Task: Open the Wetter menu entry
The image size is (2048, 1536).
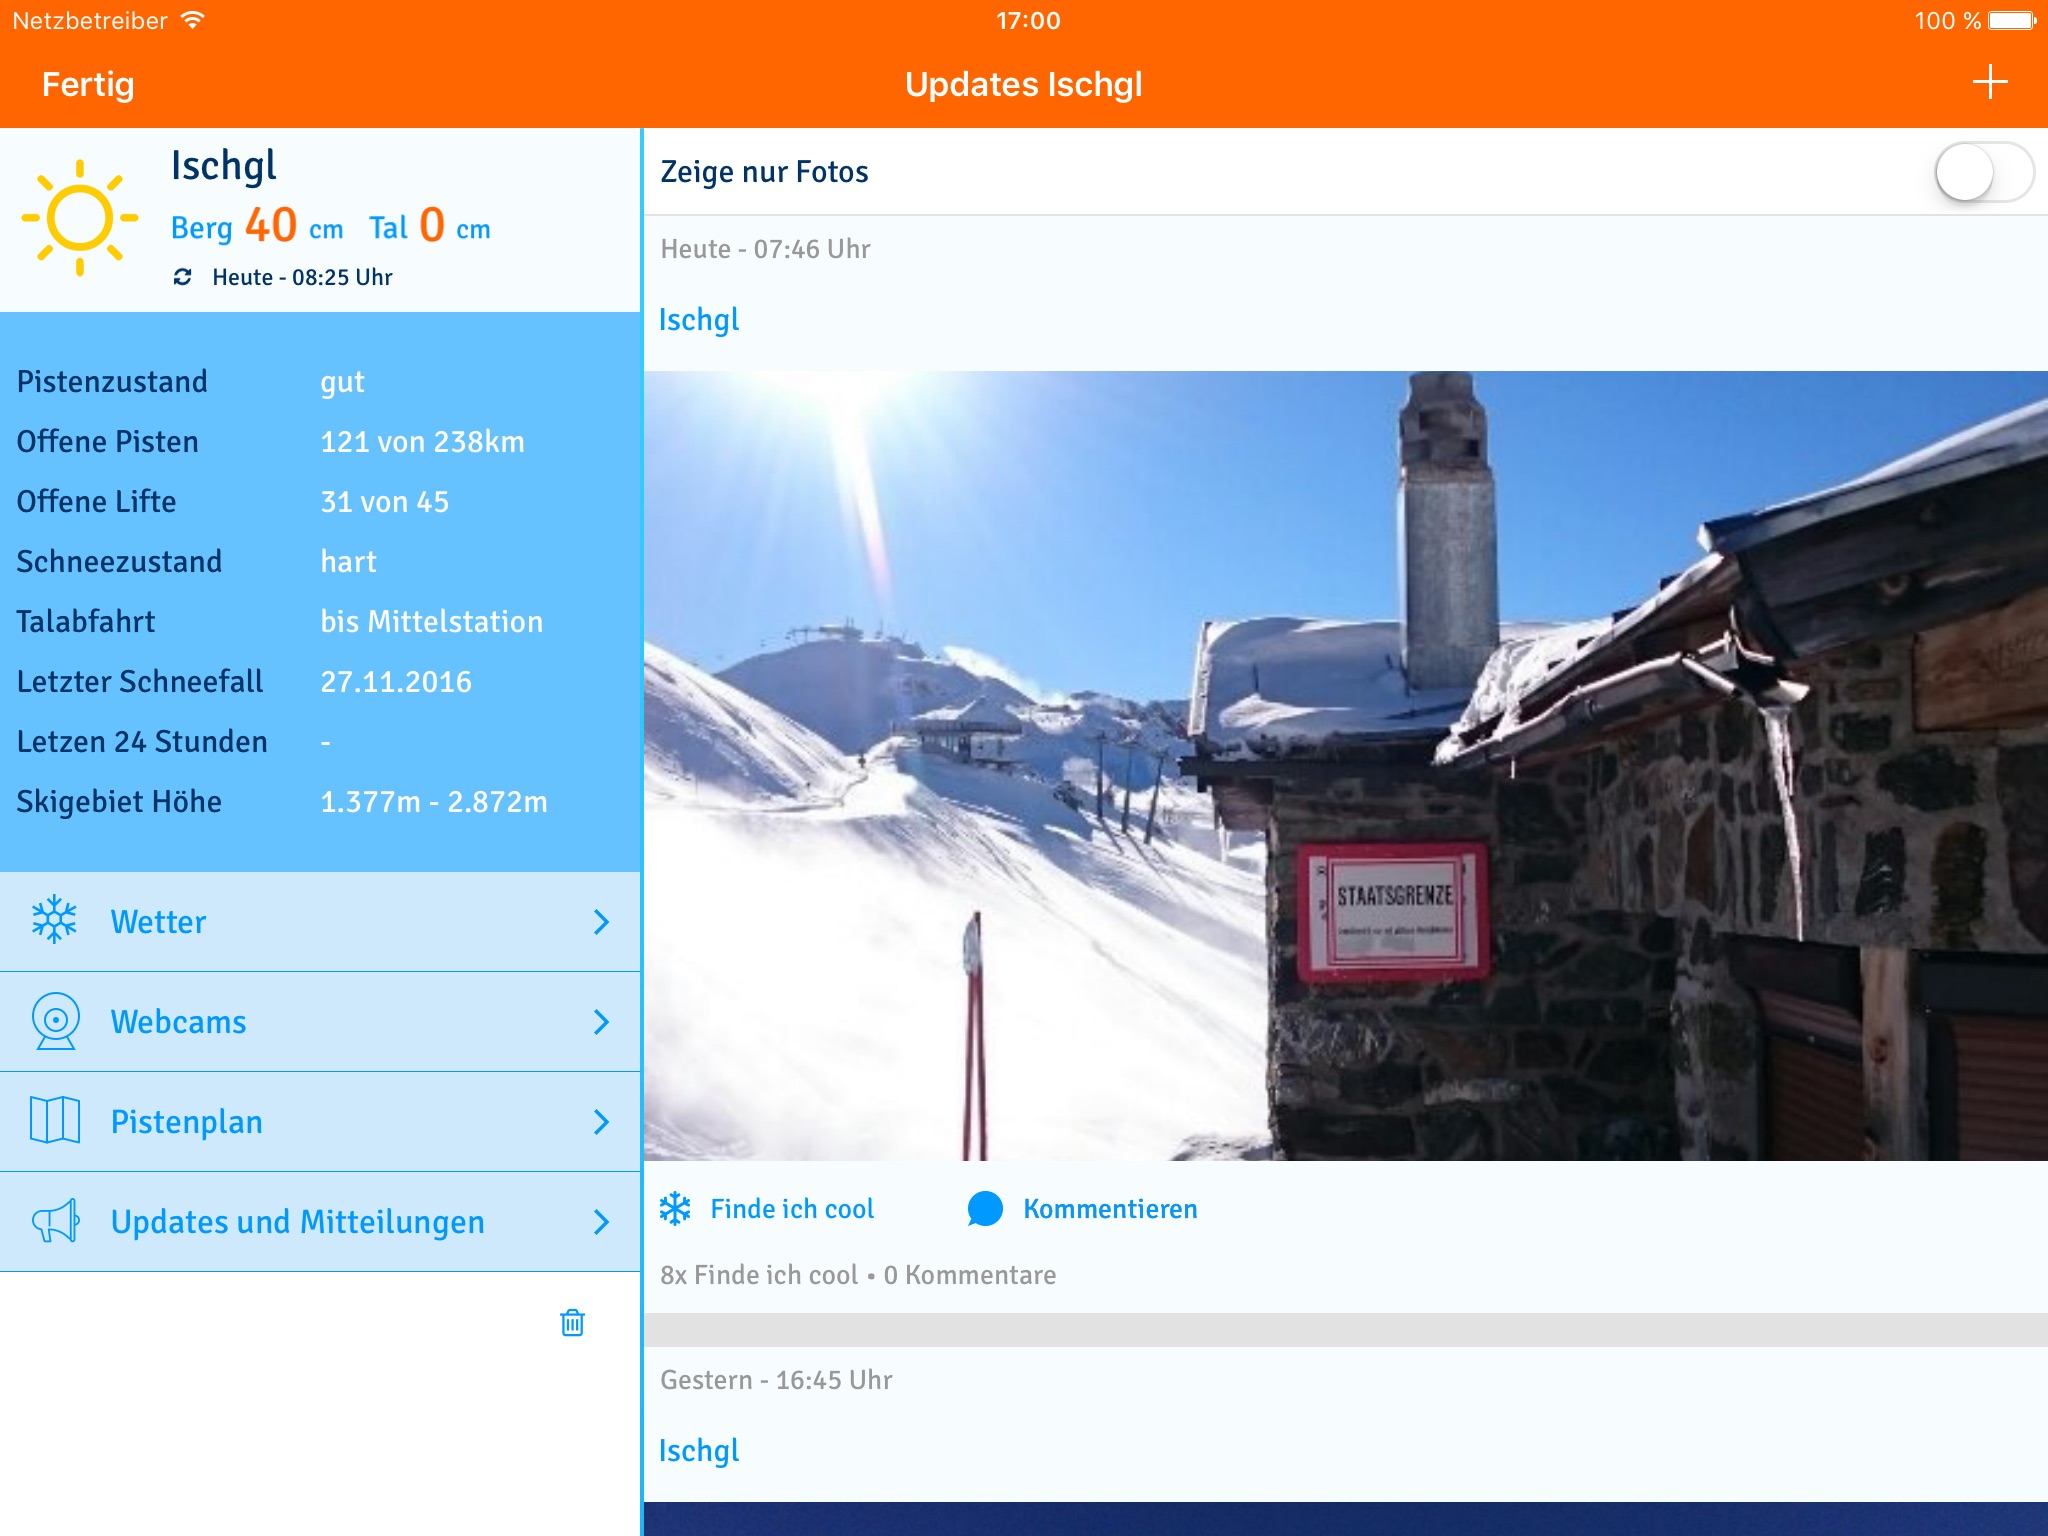Action: click(x=320, y=922)
